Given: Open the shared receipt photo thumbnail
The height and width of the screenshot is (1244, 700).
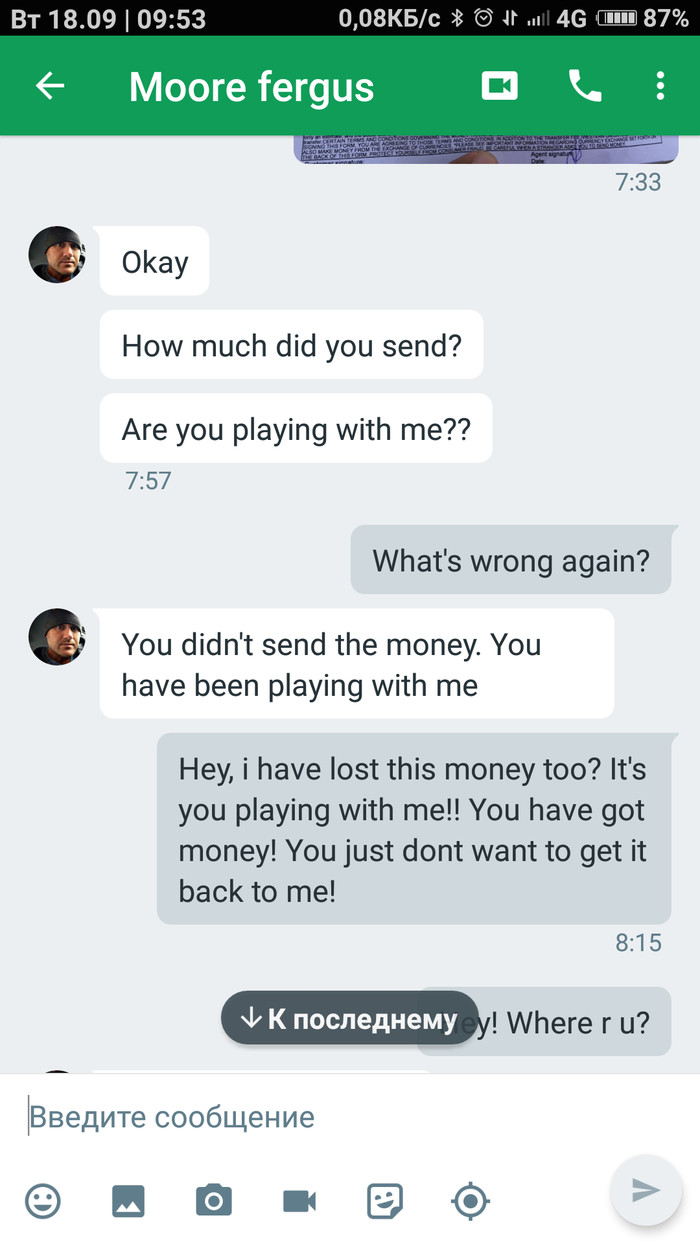Looking at the screenshot, I should tap(486, 148).
